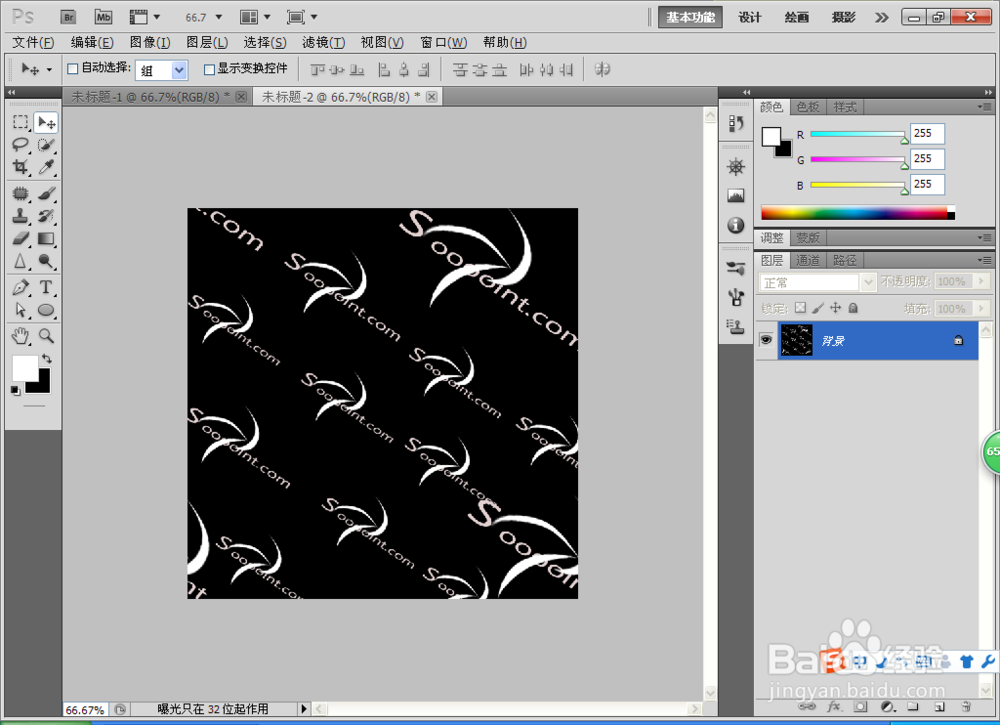Select the Ellipse shape tool
The height and width of the screenshot is (725, 1000).
tap(46, 310)
